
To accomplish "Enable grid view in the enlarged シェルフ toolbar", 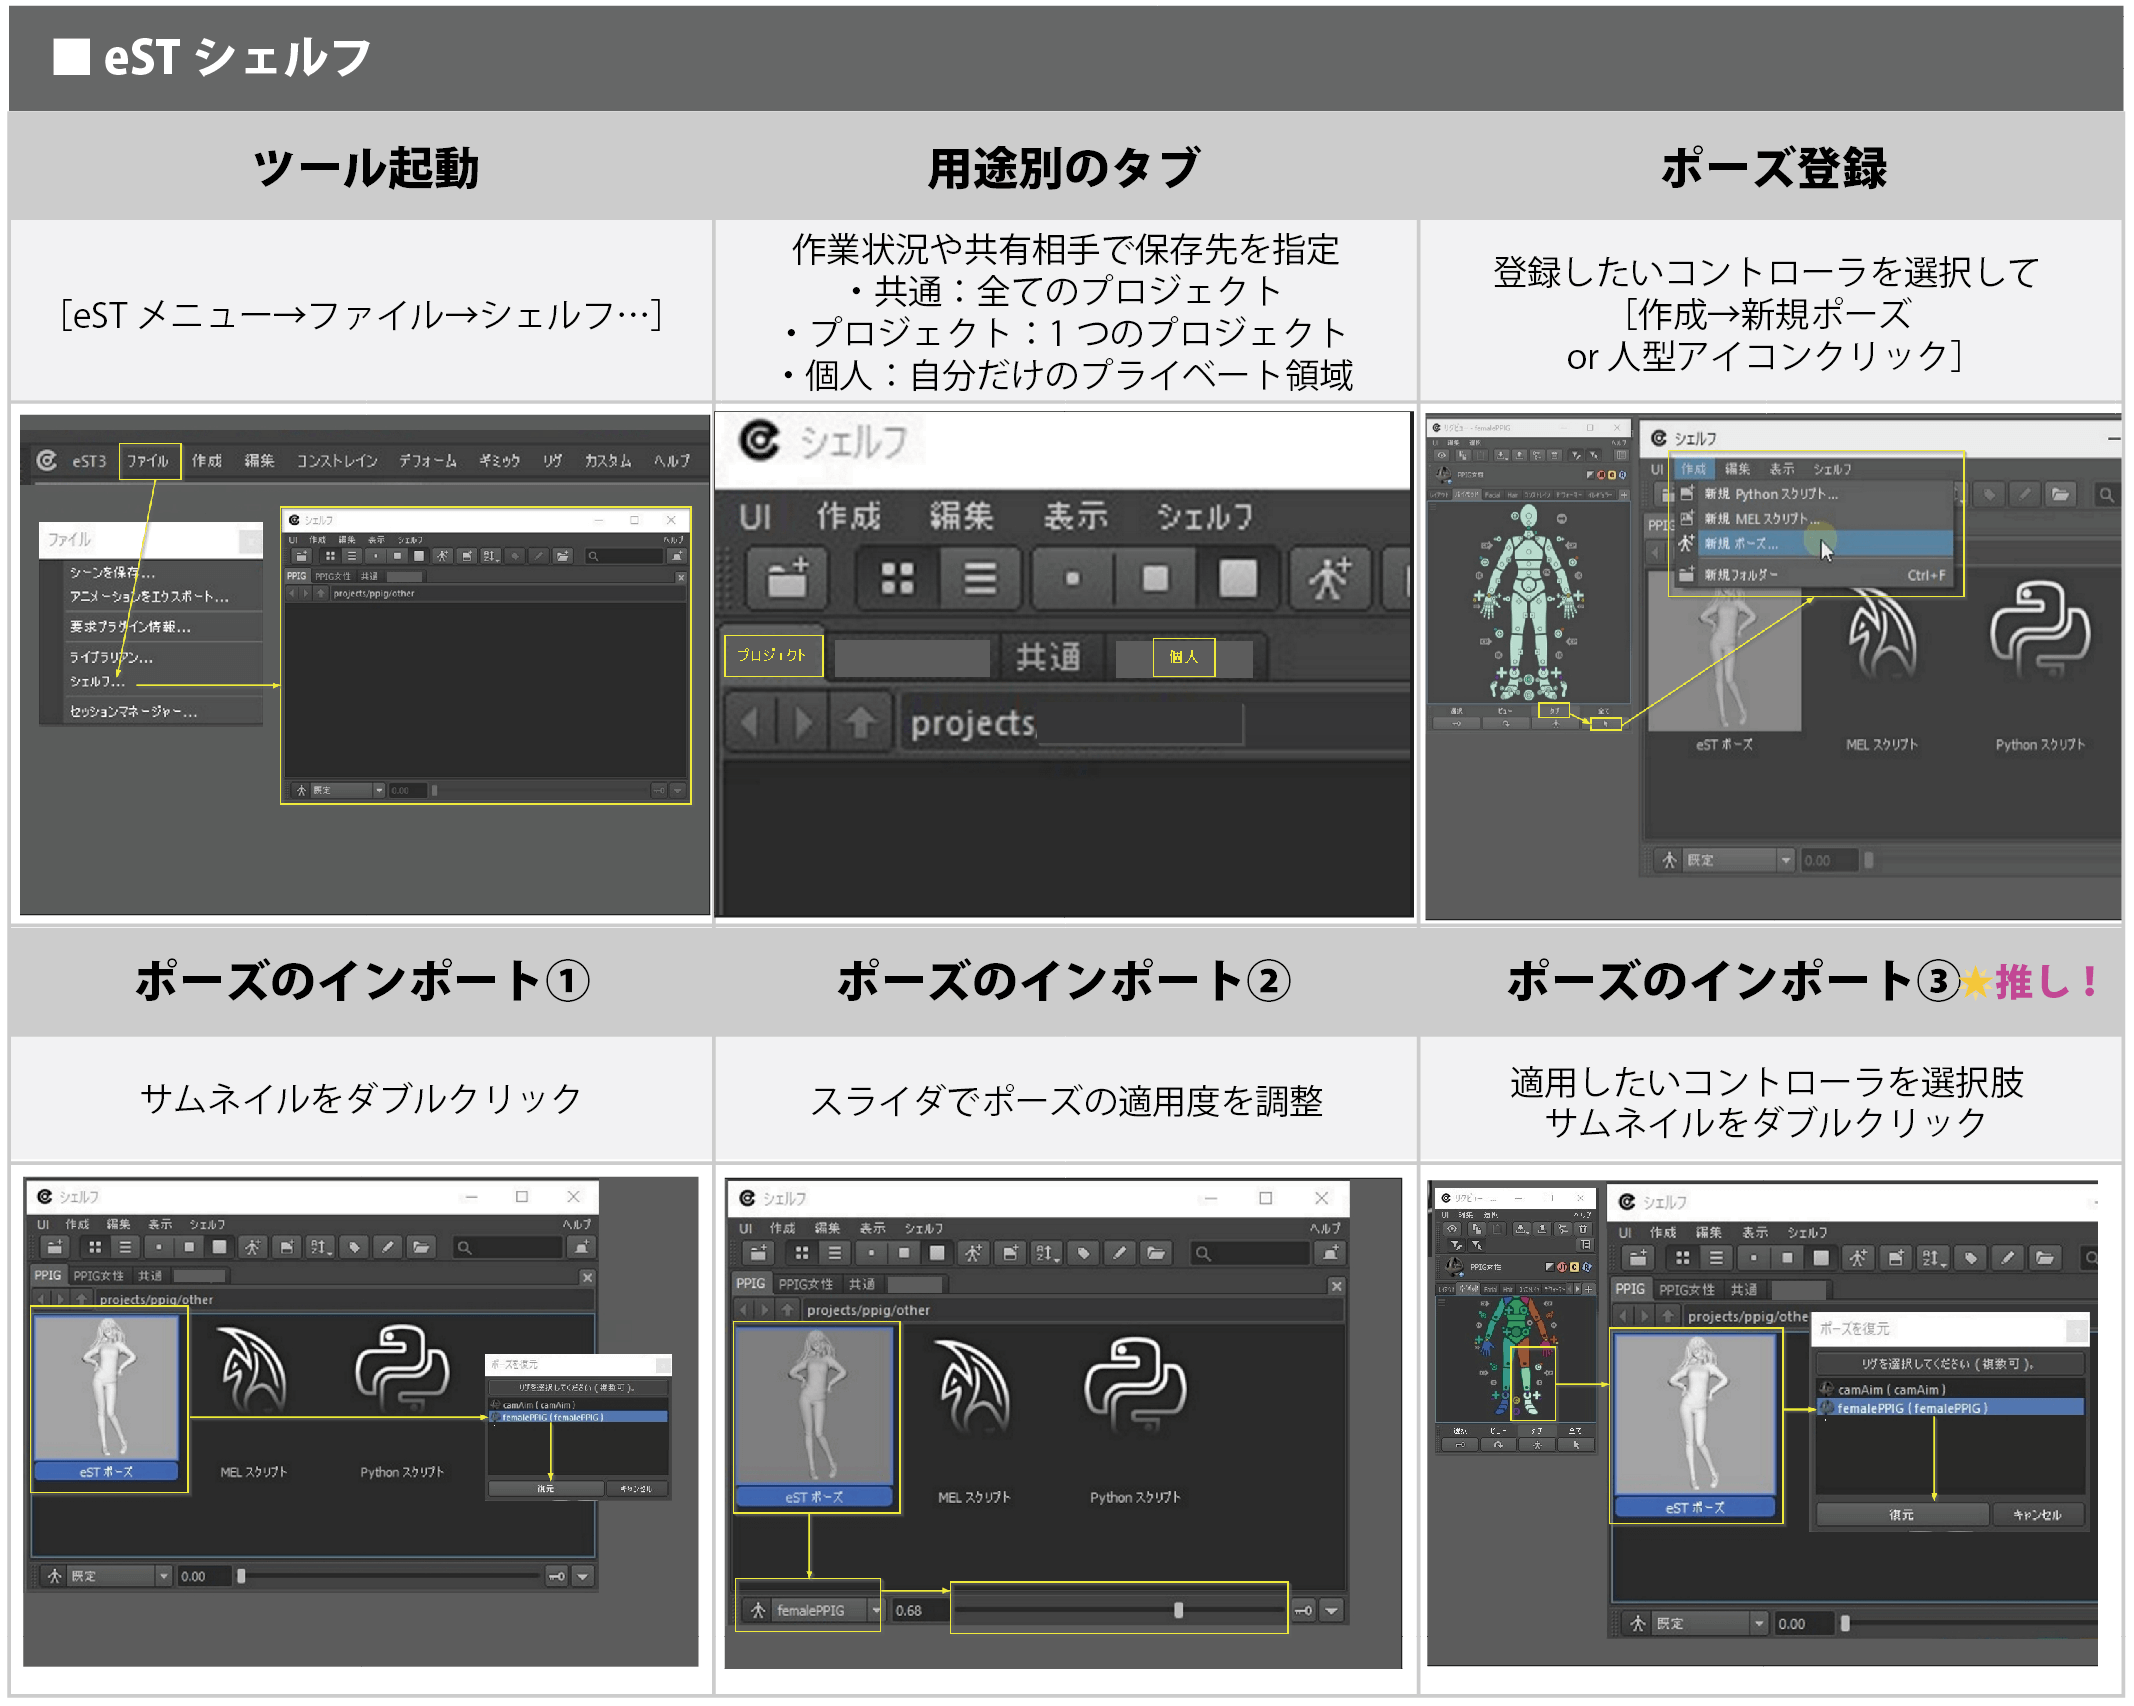I will tap(897, 578).
